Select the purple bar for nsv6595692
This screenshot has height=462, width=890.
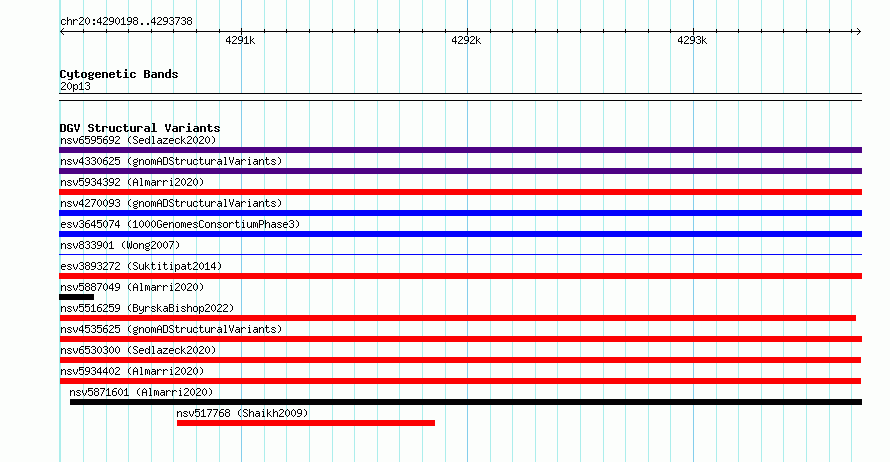(460, 150)
